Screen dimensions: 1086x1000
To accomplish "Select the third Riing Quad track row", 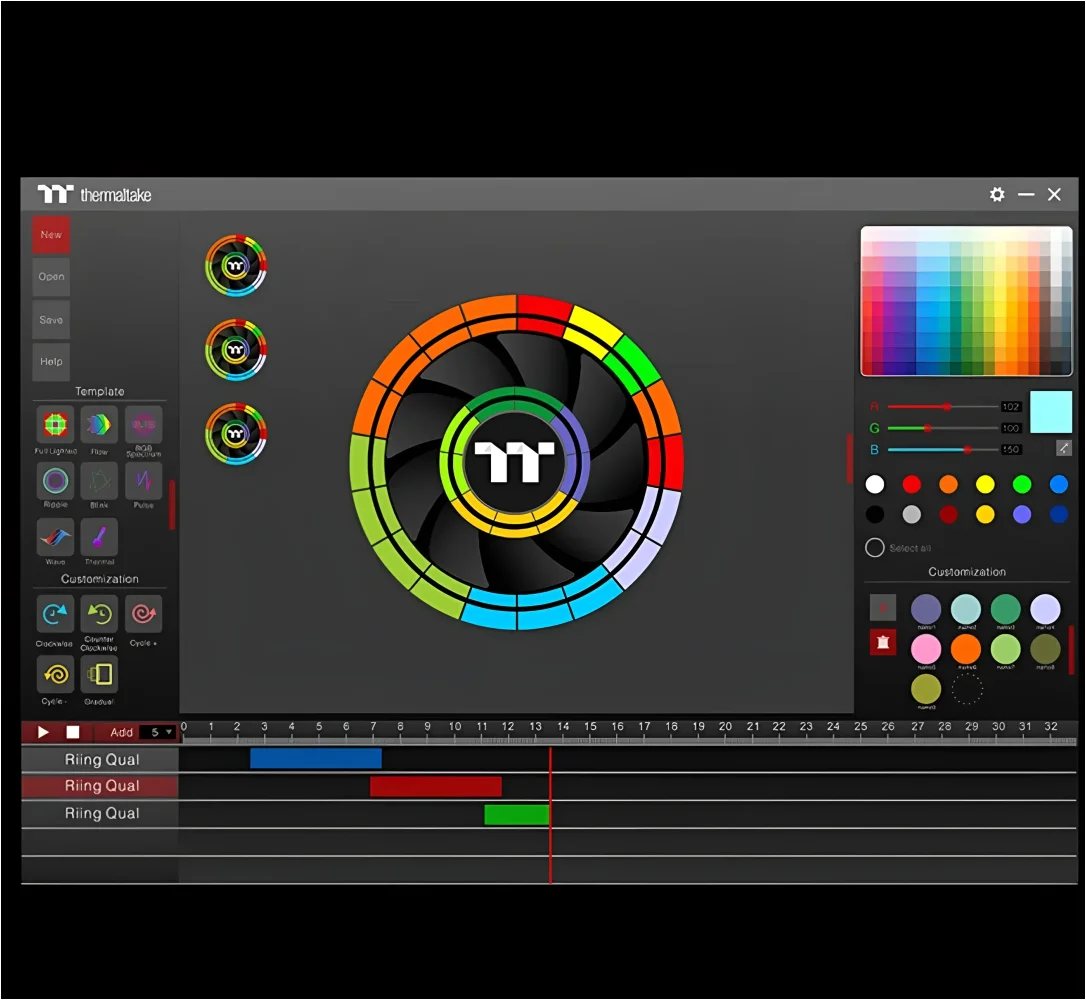I will (x=100, y=814).
